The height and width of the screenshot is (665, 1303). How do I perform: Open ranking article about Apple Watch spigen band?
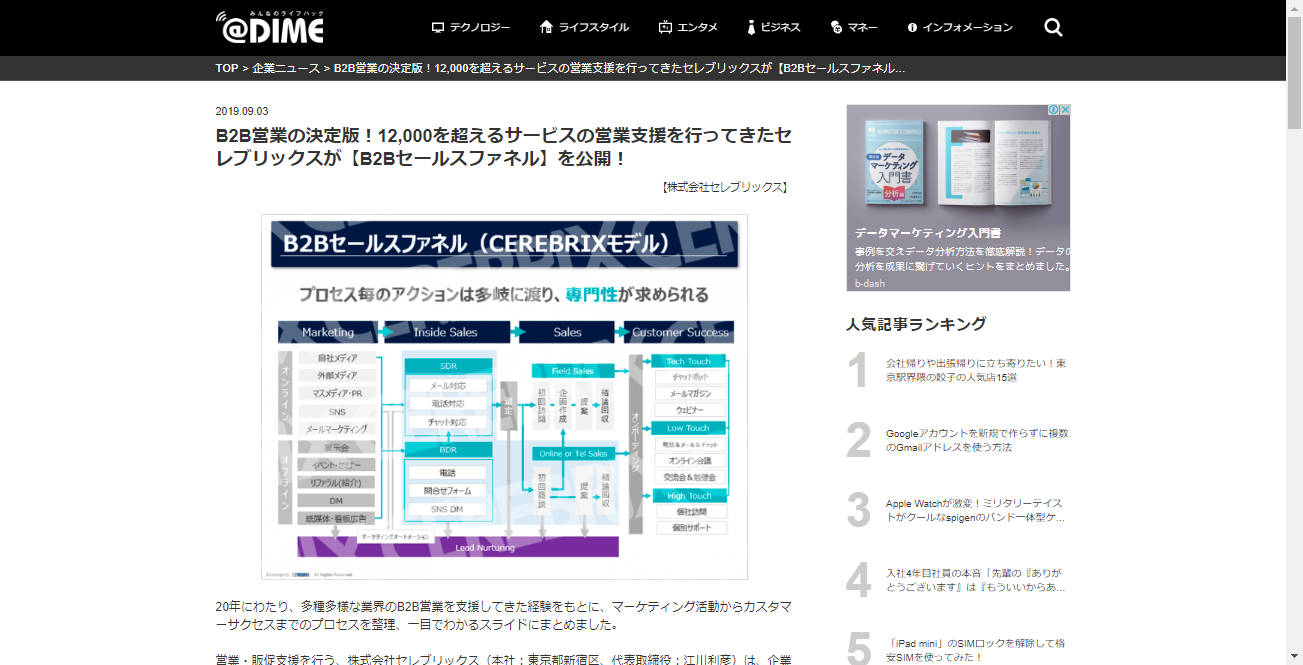coord(975,510)
